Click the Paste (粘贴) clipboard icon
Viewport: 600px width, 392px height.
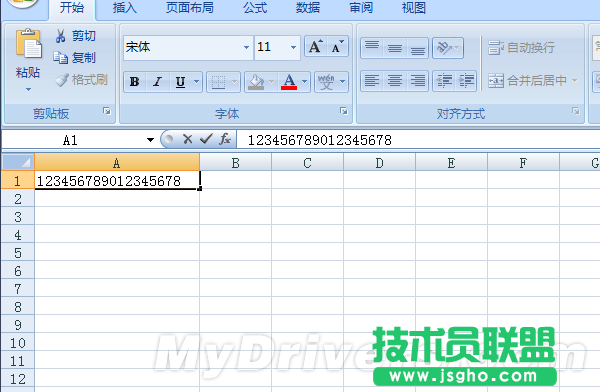point(28,44)
